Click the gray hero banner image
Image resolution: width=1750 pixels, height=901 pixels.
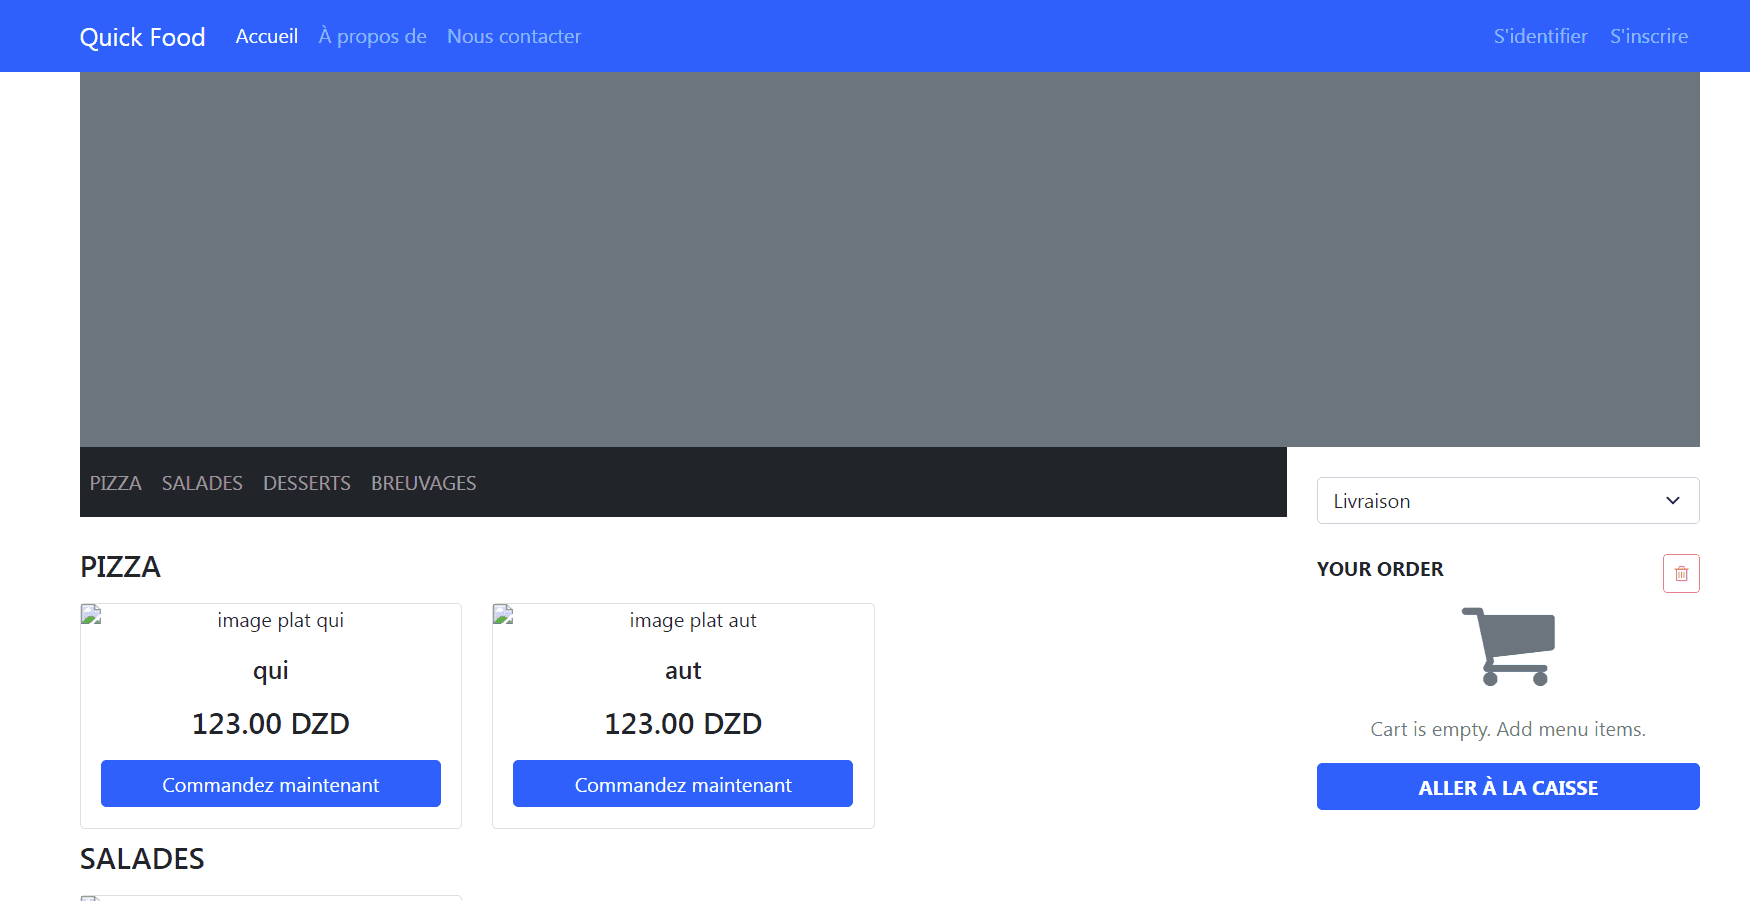[x=889, y=259]
